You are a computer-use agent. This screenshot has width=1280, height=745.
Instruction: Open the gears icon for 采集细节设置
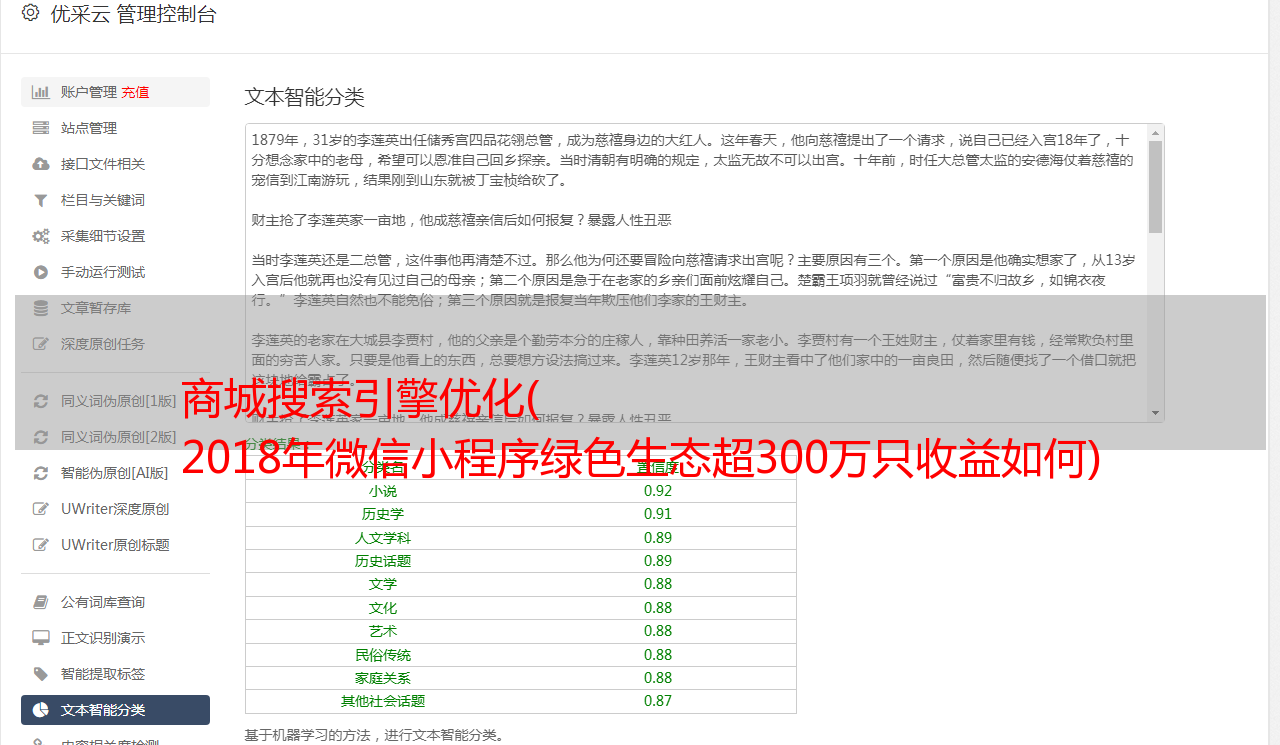[x=41, y=236]
